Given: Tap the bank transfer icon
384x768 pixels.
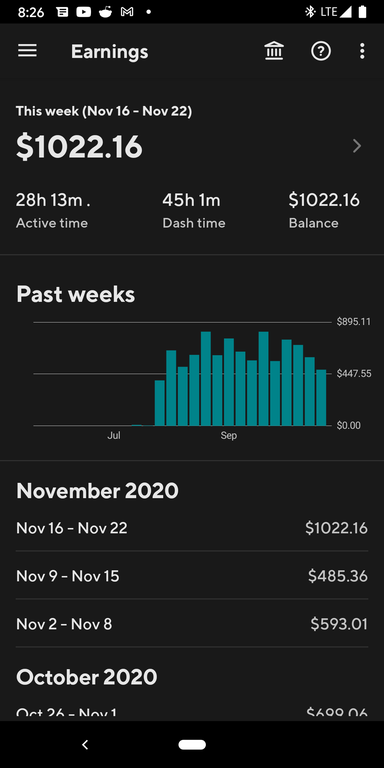Looking at the screenshot, I should click(x=274, y=51).
